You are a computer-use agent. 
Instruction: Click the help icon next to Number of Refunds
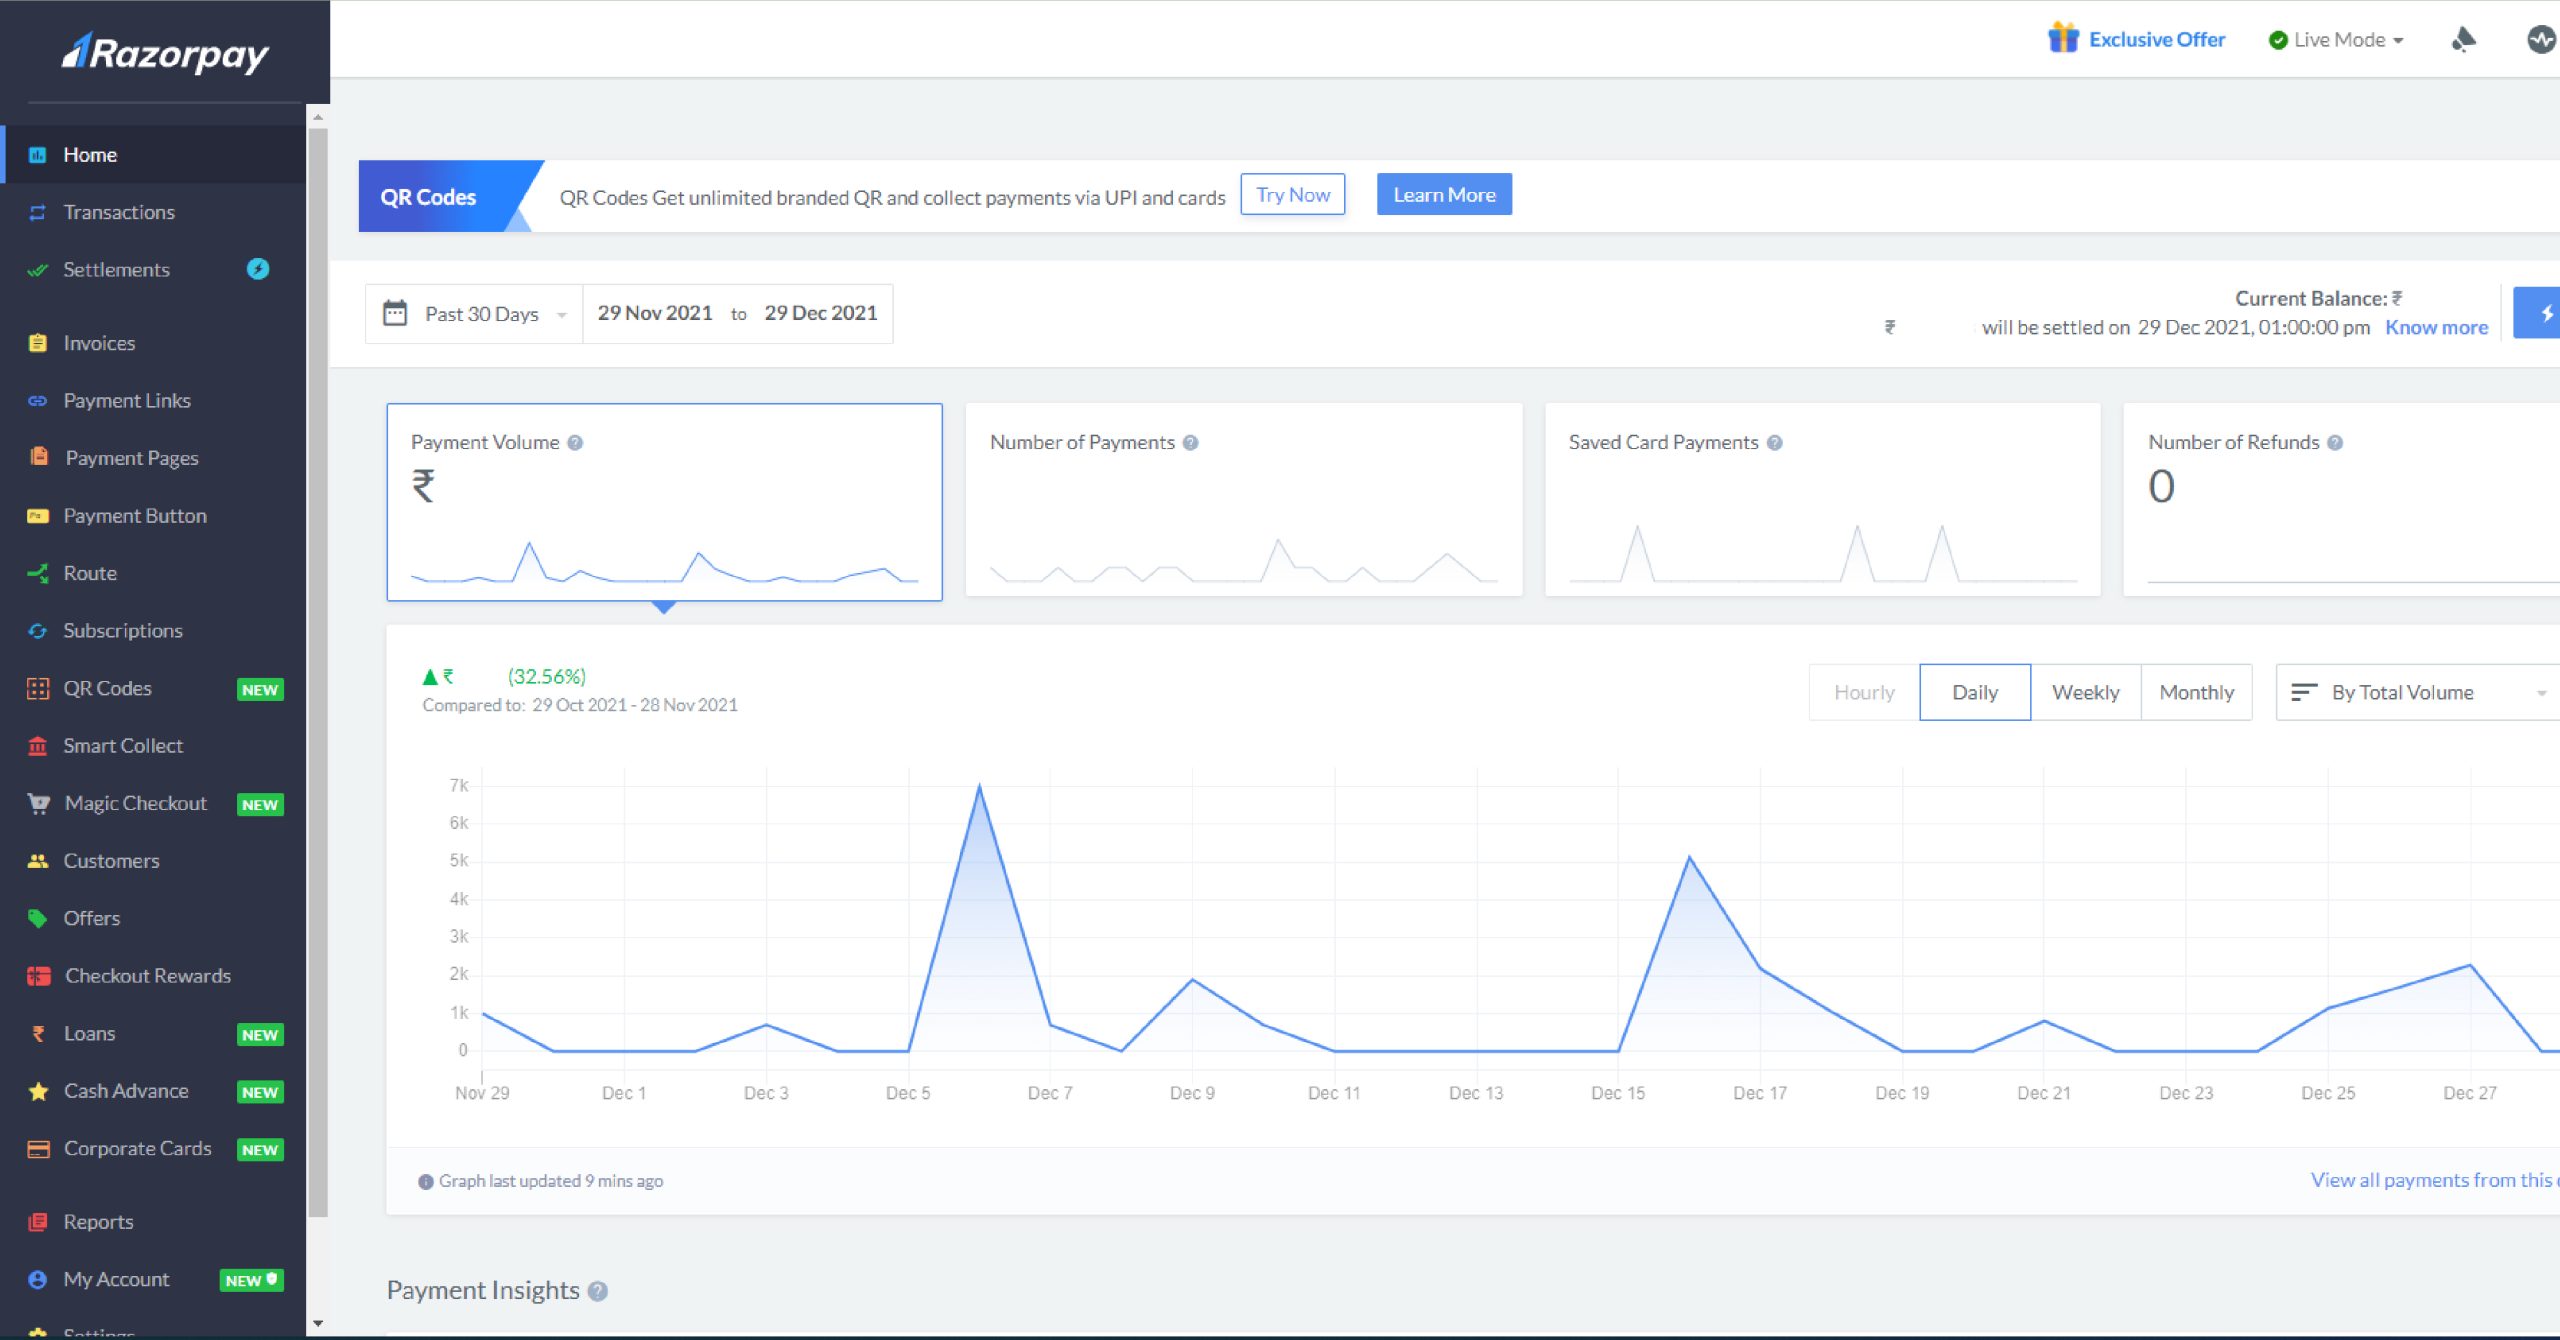(2335, 443)
